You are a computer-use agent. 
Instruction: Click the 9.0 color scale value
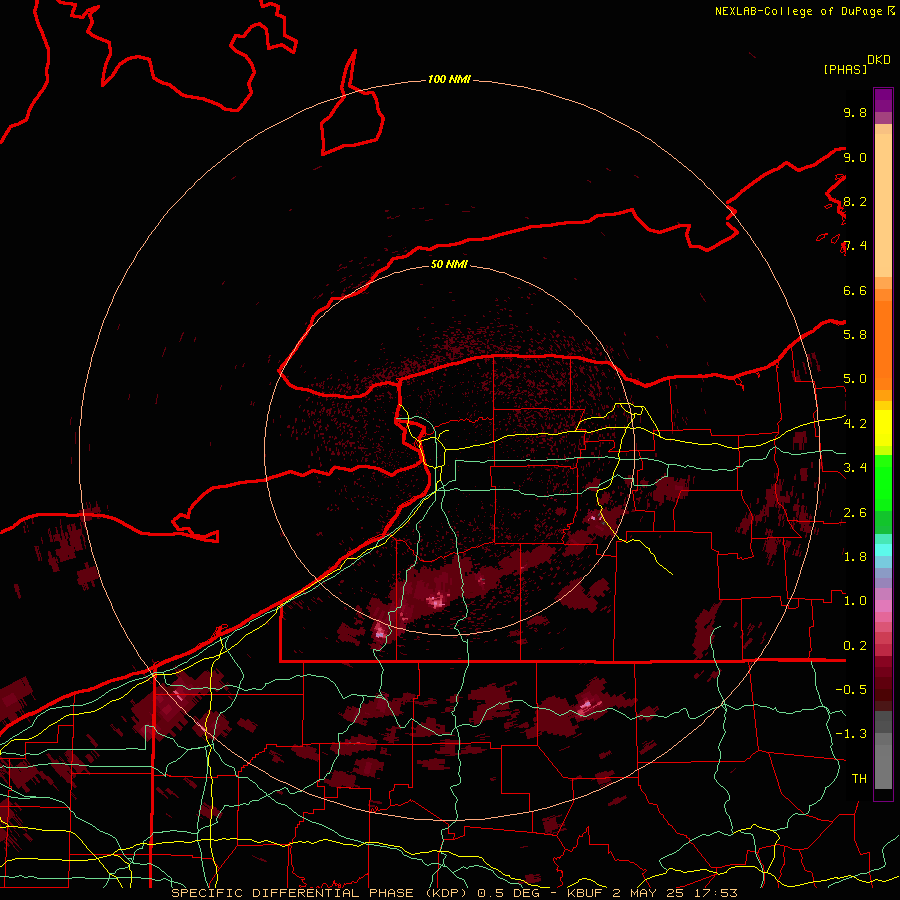point(855,157)
